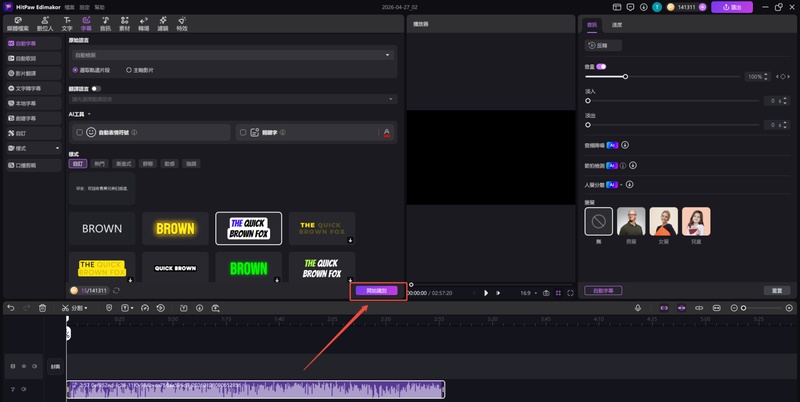The image size is (800, 402).
Task: Open the 特效 effects tab
Action: (x=182, y=24)
